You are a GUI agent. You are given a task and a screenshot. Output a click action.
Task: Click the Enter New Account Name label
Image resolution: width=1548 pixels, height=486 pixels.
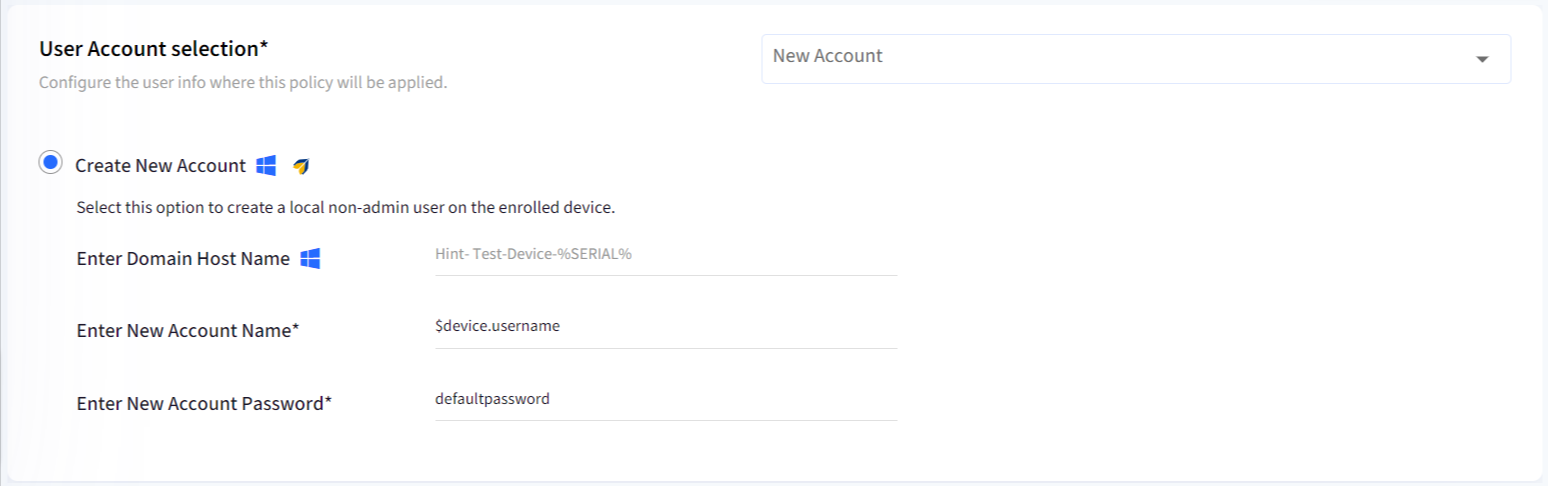[x=188, y=331]
